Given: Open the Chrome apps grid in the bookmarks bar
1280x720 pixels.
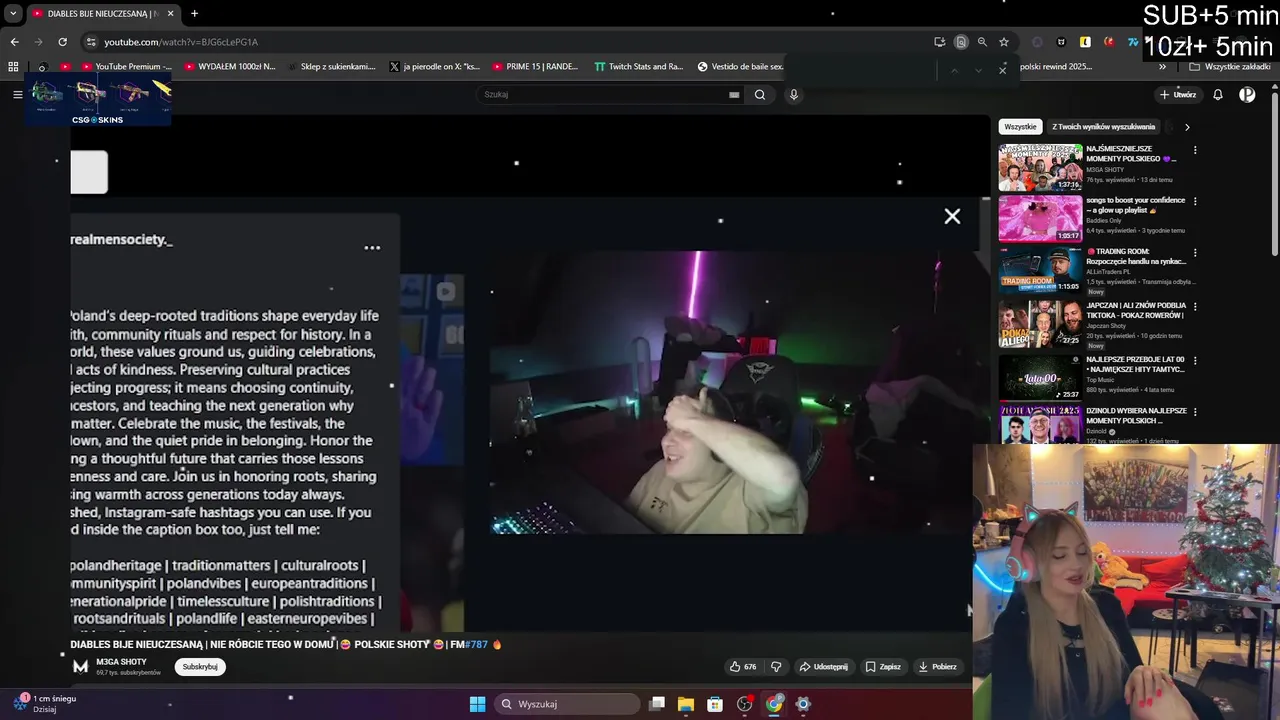Looking at the screenshot, I should 13,67.
